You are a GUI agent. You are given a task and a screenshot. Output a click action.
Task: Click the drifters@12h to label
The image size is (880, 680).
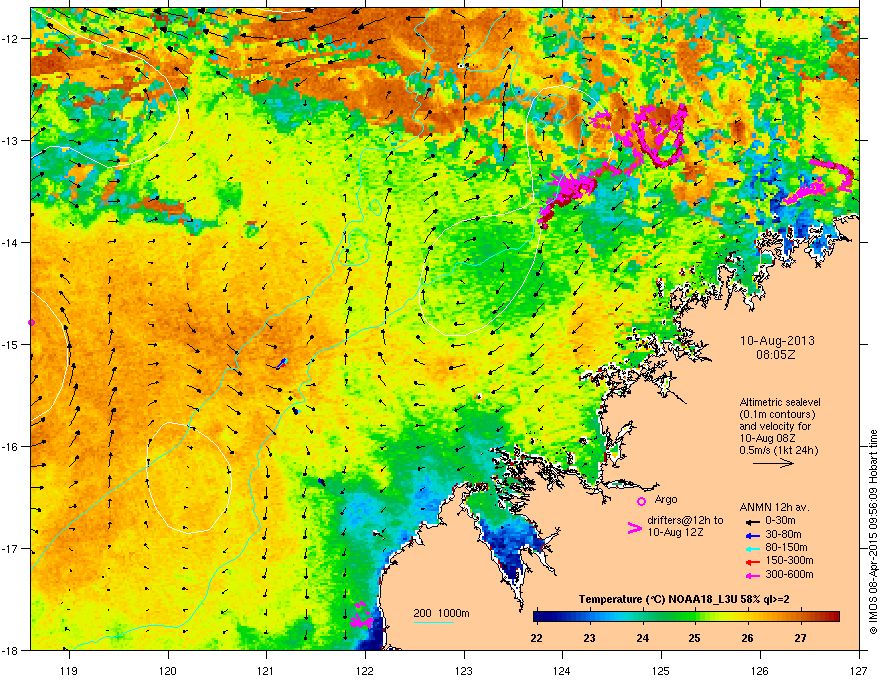point(685,520)
